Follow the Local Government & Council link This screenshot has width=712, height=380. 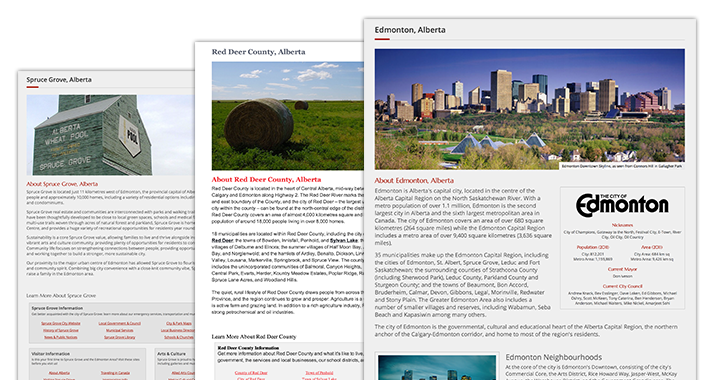coord(119,323)
